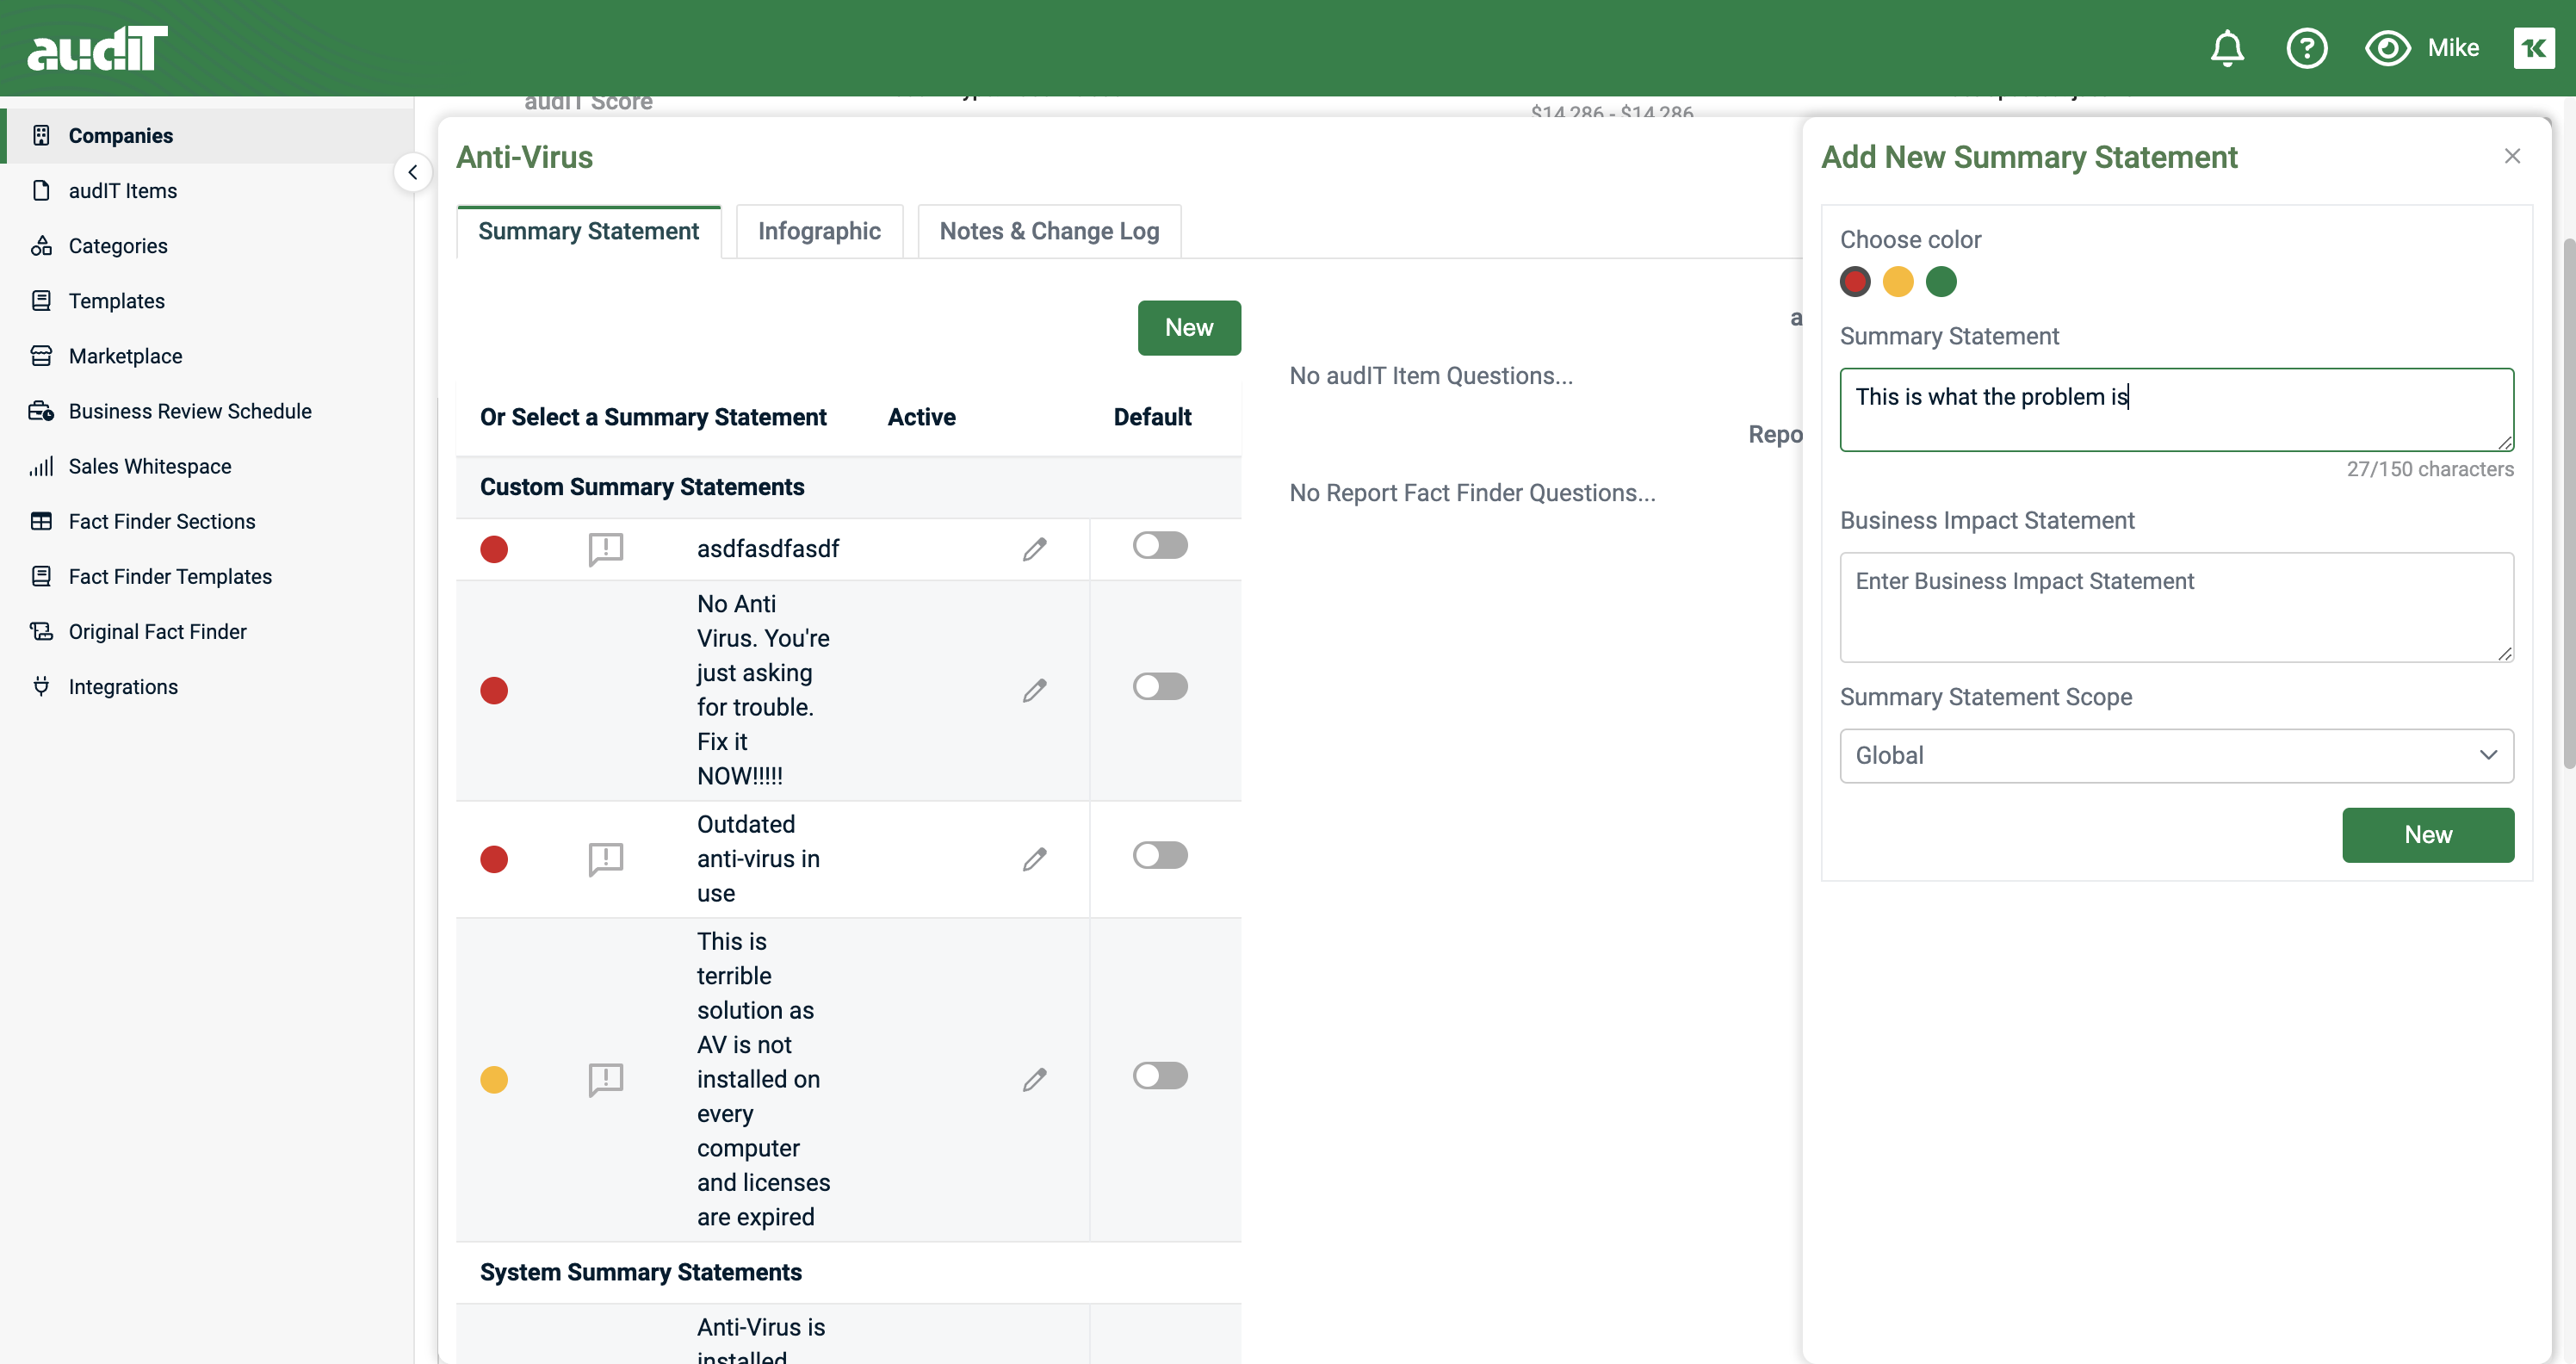Toggle default switch for No Anti Virus statement
Viewport: 2576px width, 1364px height.
(x=1160, y=686)
